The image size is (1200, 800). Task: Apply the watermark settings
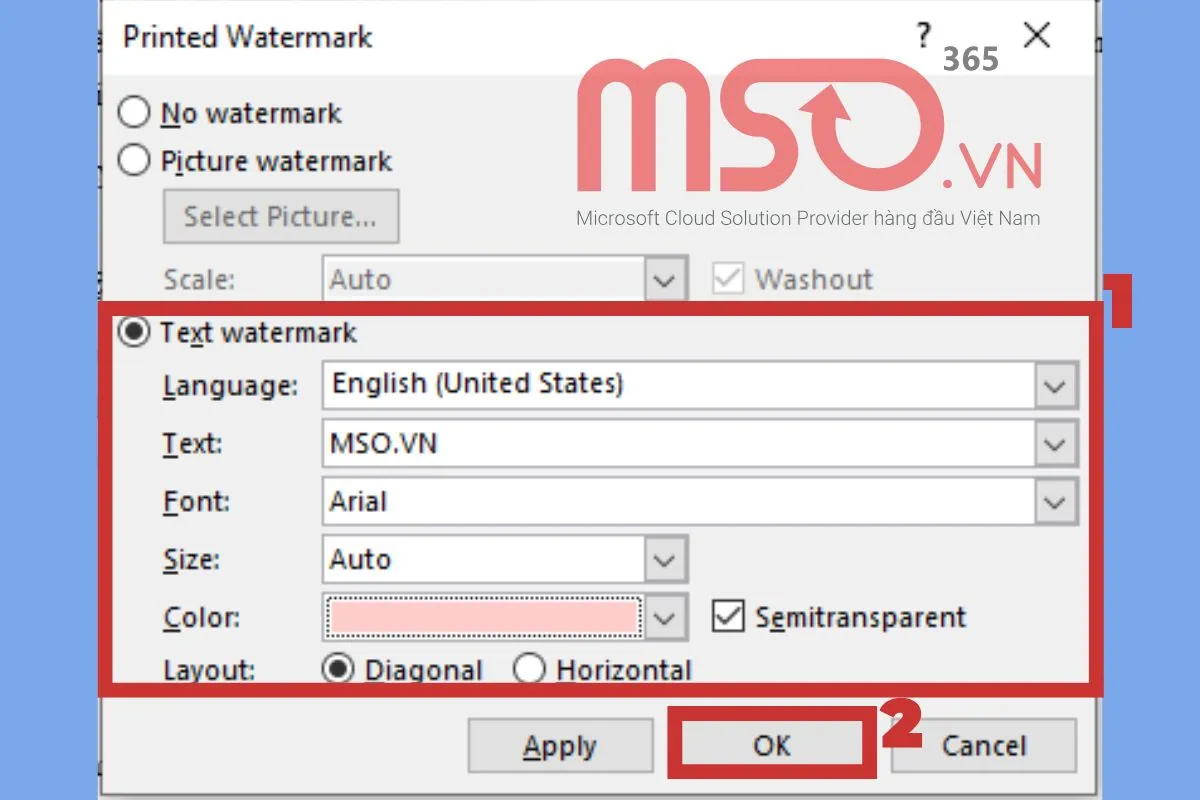pyautogui.click(x=560, y=745)
